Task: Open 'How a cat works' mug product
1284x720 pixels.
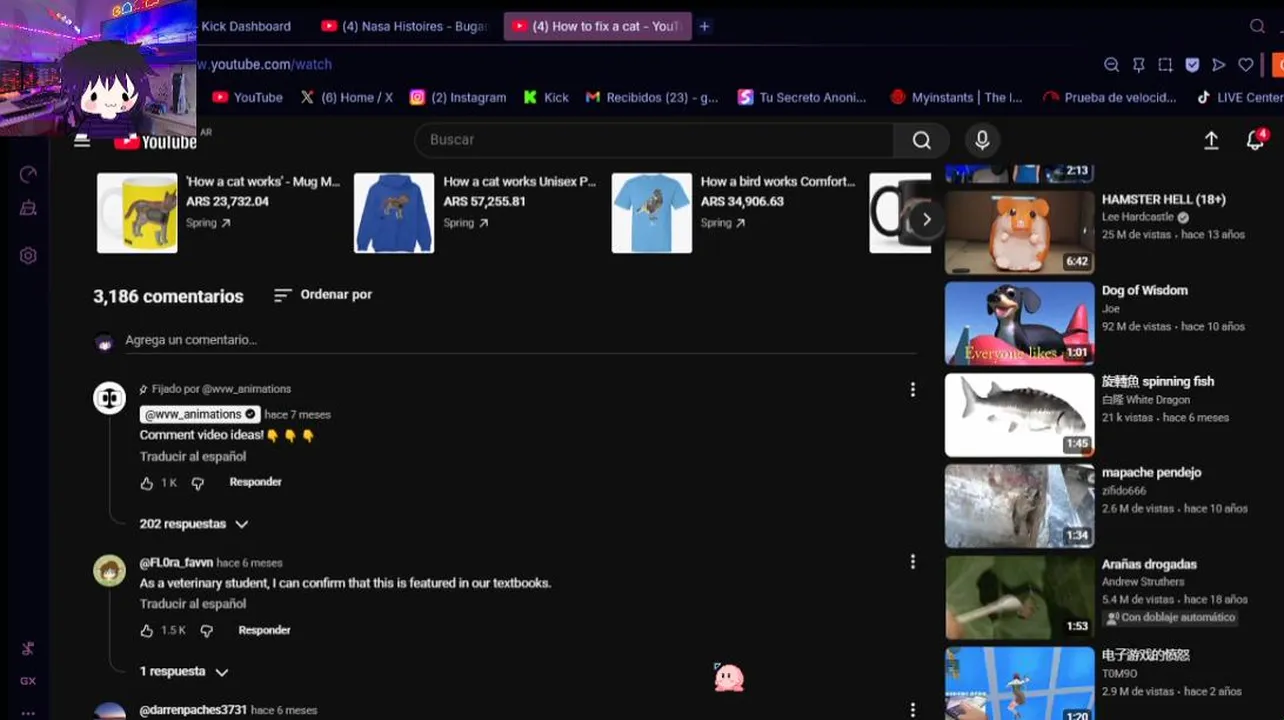Action: pos(220,212)
